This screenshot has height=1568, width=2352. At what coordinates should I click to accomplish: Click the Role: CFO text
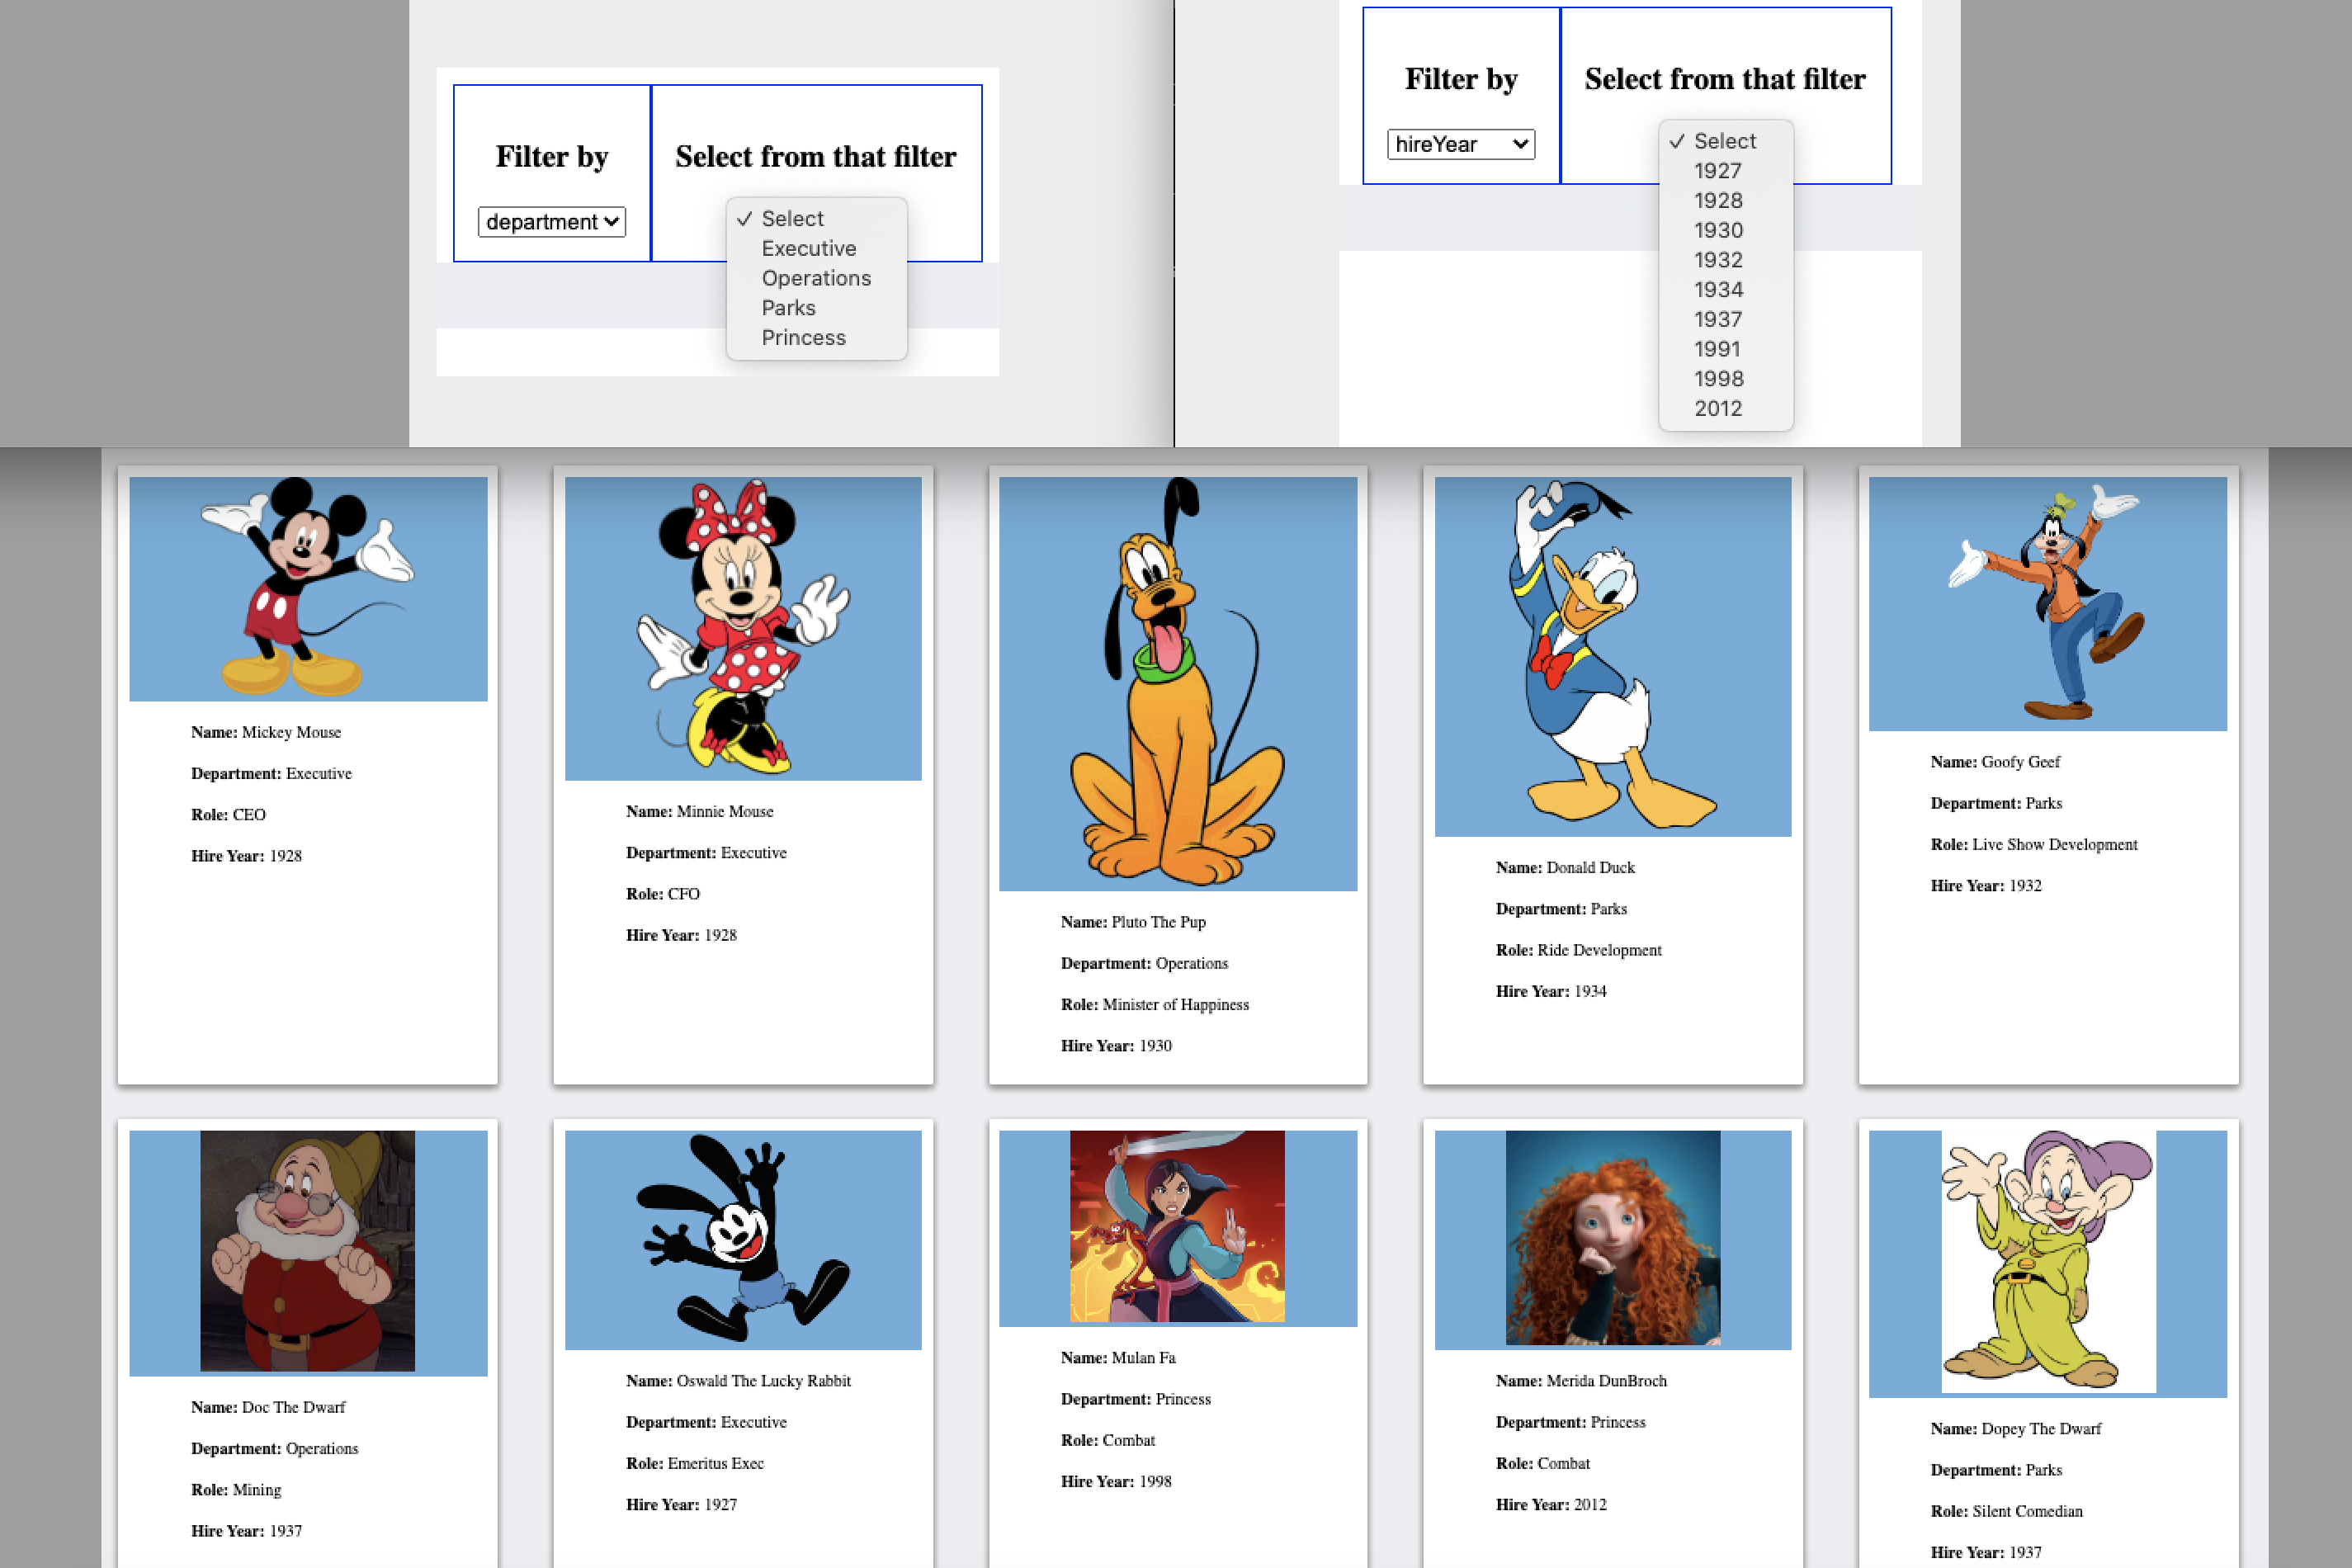(x=663, y=894)
